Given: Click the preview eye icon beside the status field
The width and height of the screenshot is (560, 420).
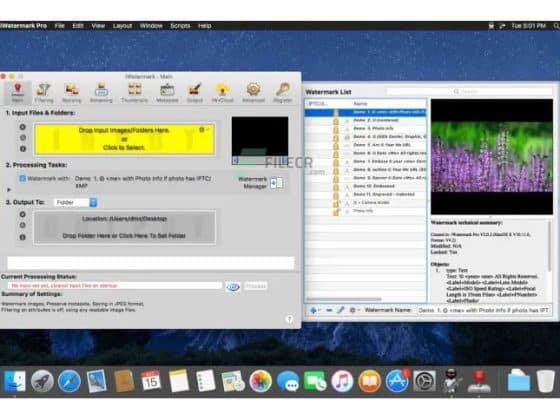Looking at the screenshot, I should coord(233,286).
